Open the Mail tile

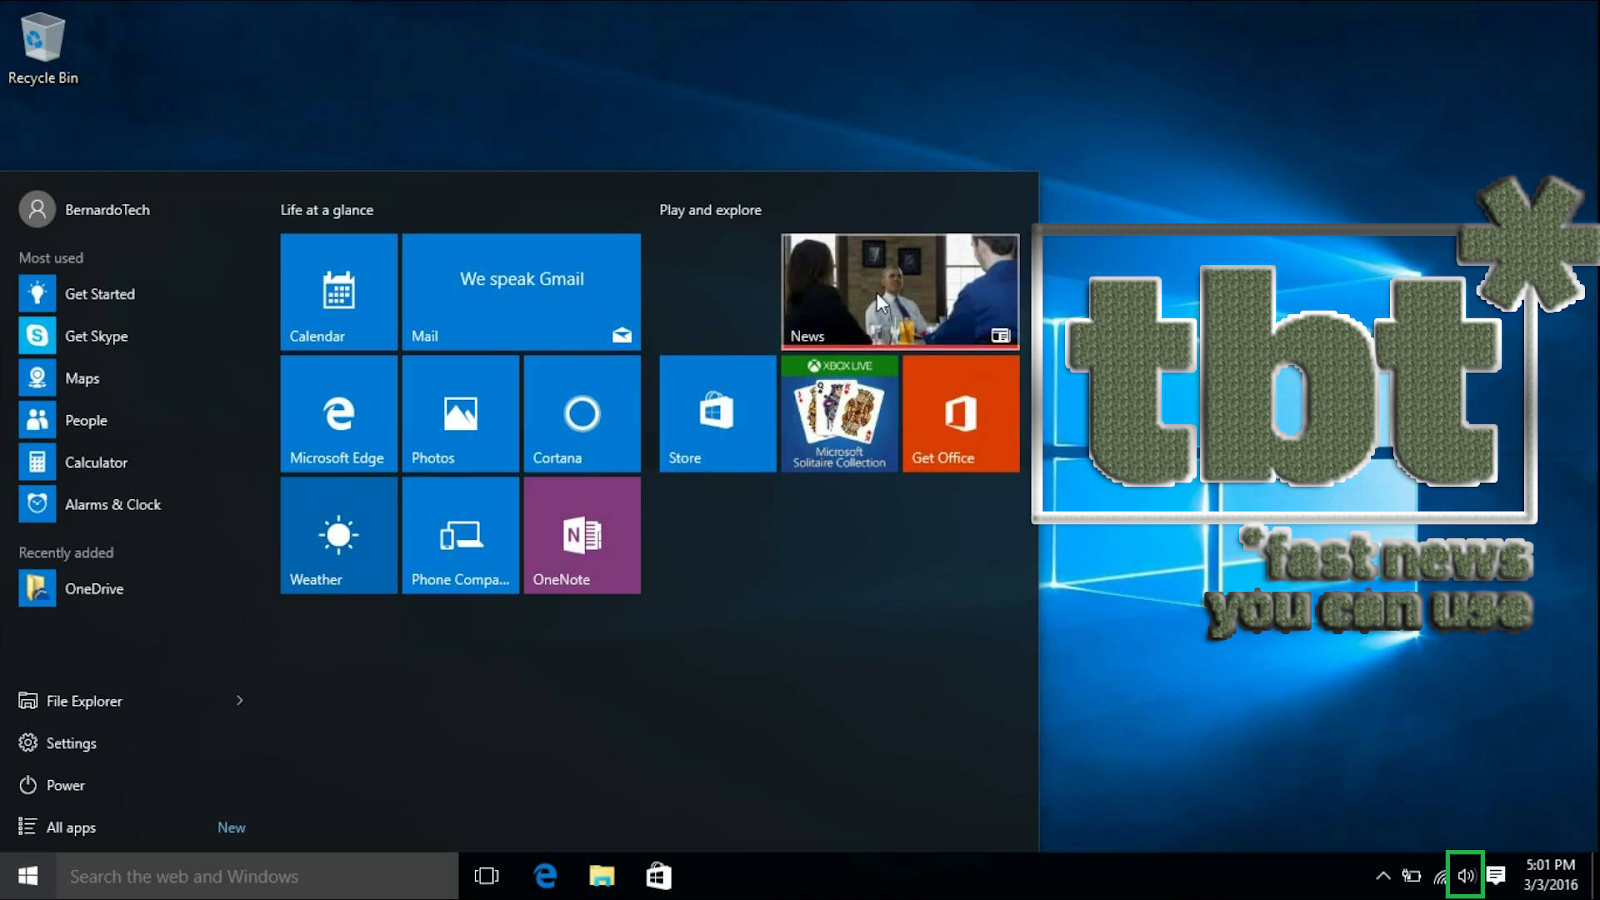point(521,292)
